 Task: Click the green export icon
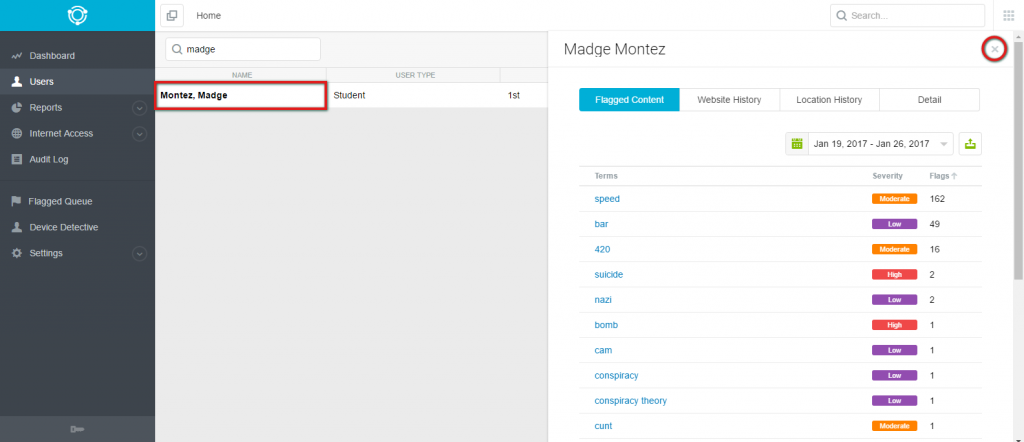click(970, 144)
